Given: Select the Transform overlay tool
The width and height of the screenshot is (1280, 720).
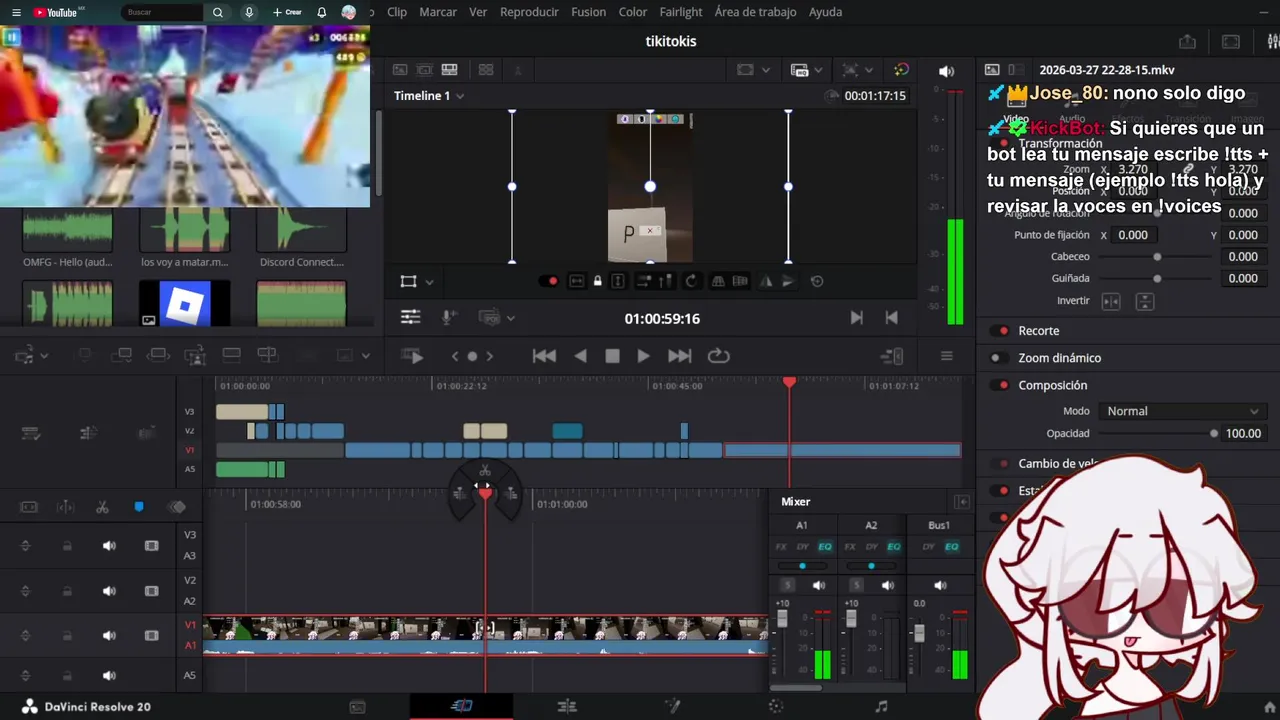Looking at the screenshot, I should 408,282.
